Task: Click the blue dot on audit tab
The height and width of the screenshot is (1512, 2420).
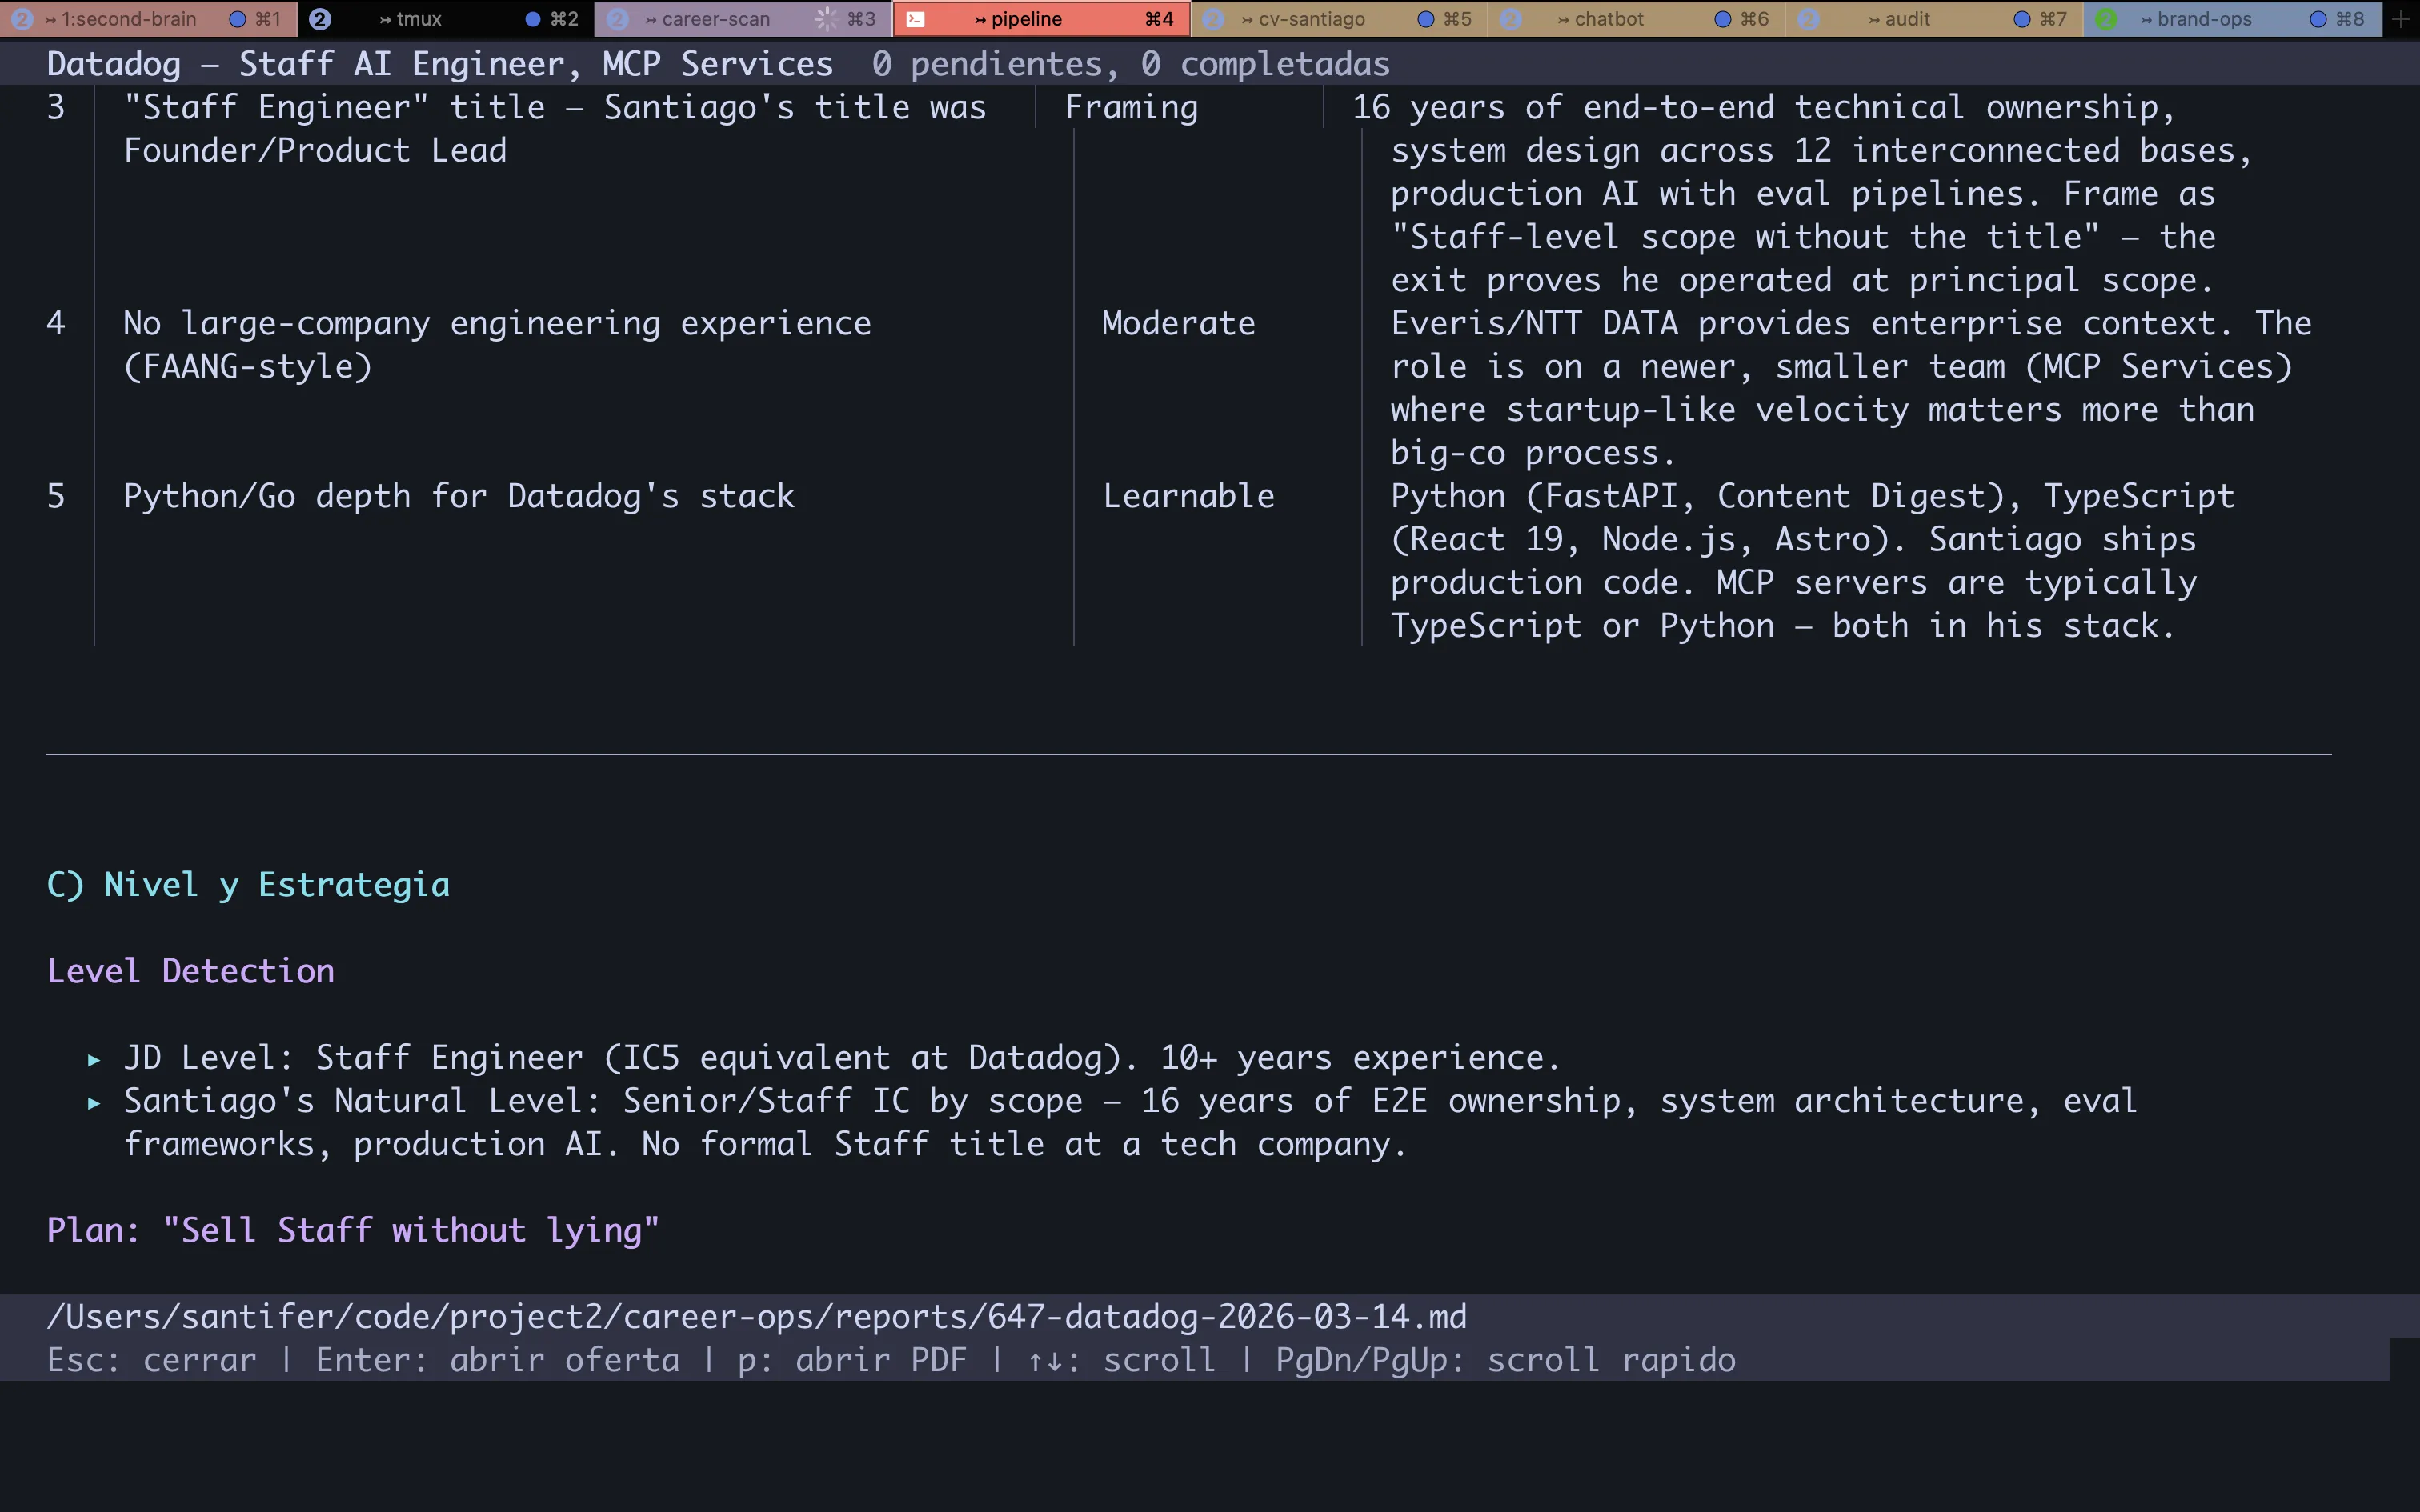Action: 2021,19
